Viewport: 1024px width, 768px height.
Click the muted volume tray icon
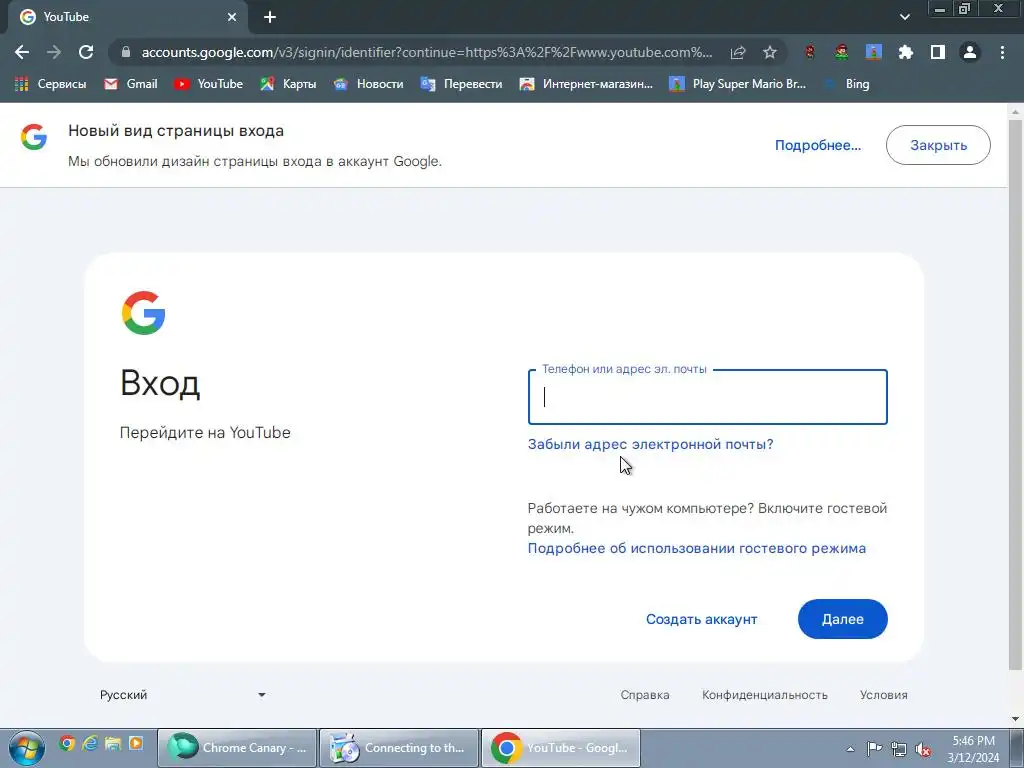tap(923, 749)
